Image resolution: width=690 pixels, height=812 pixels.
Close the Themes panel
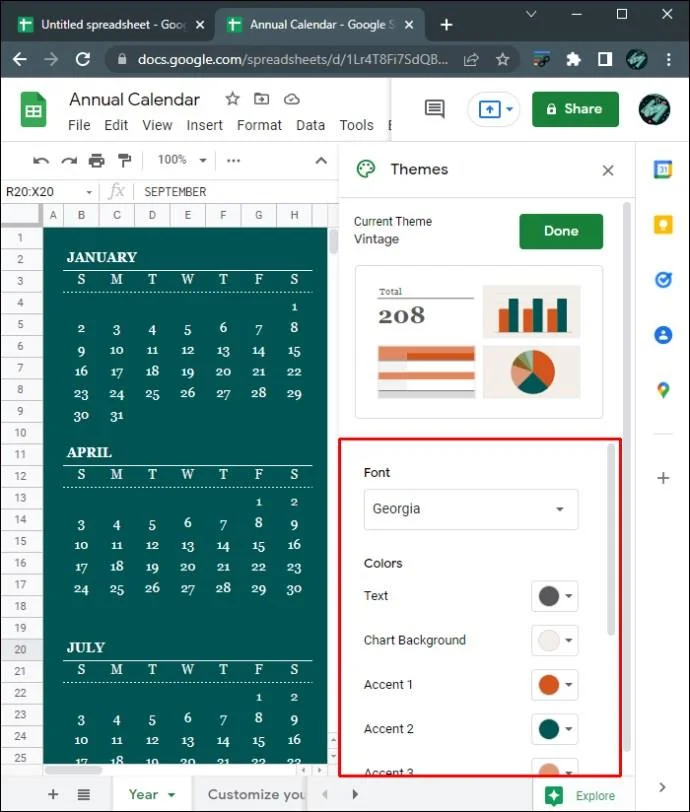608,170
